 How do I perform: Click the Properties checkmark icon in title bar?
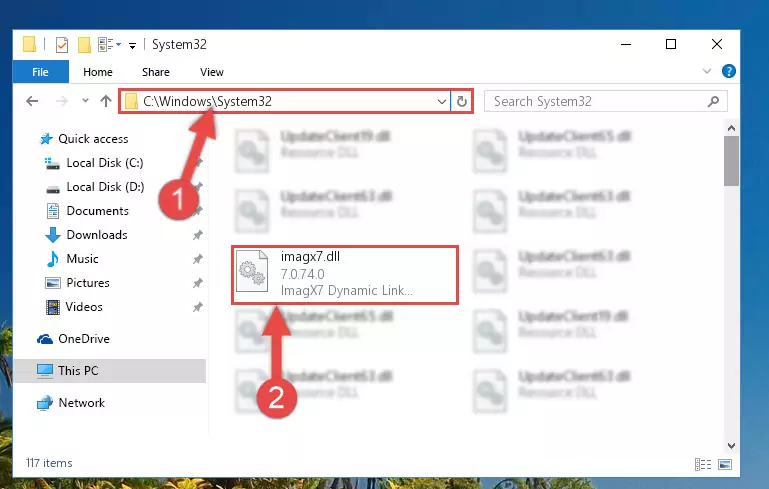point(62,45)
